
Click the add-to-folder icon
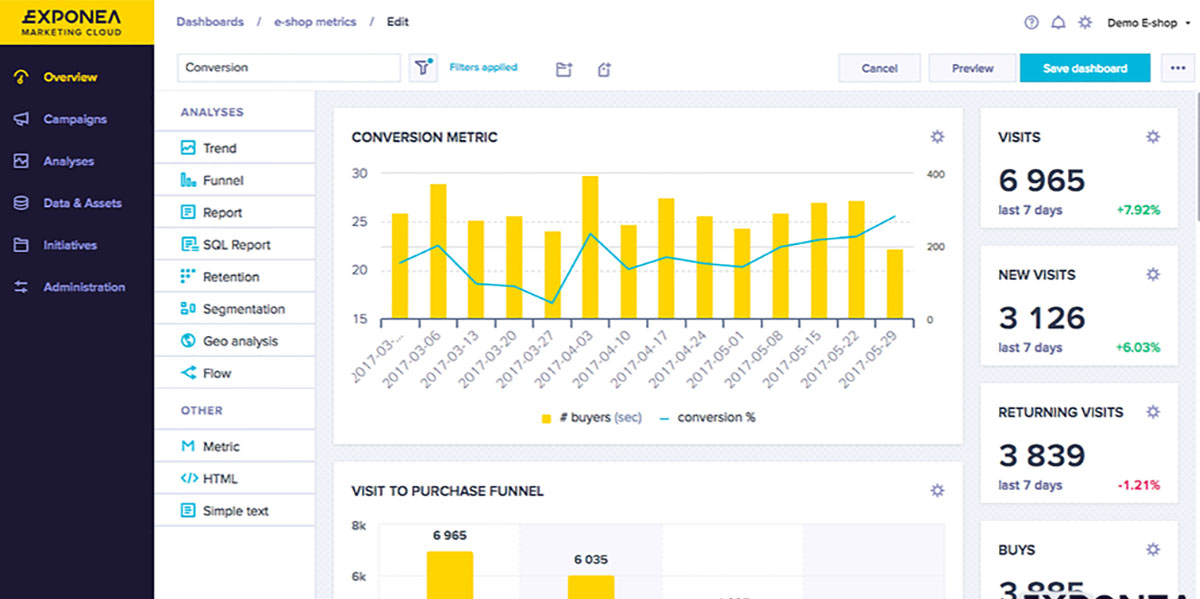(564, 69)
